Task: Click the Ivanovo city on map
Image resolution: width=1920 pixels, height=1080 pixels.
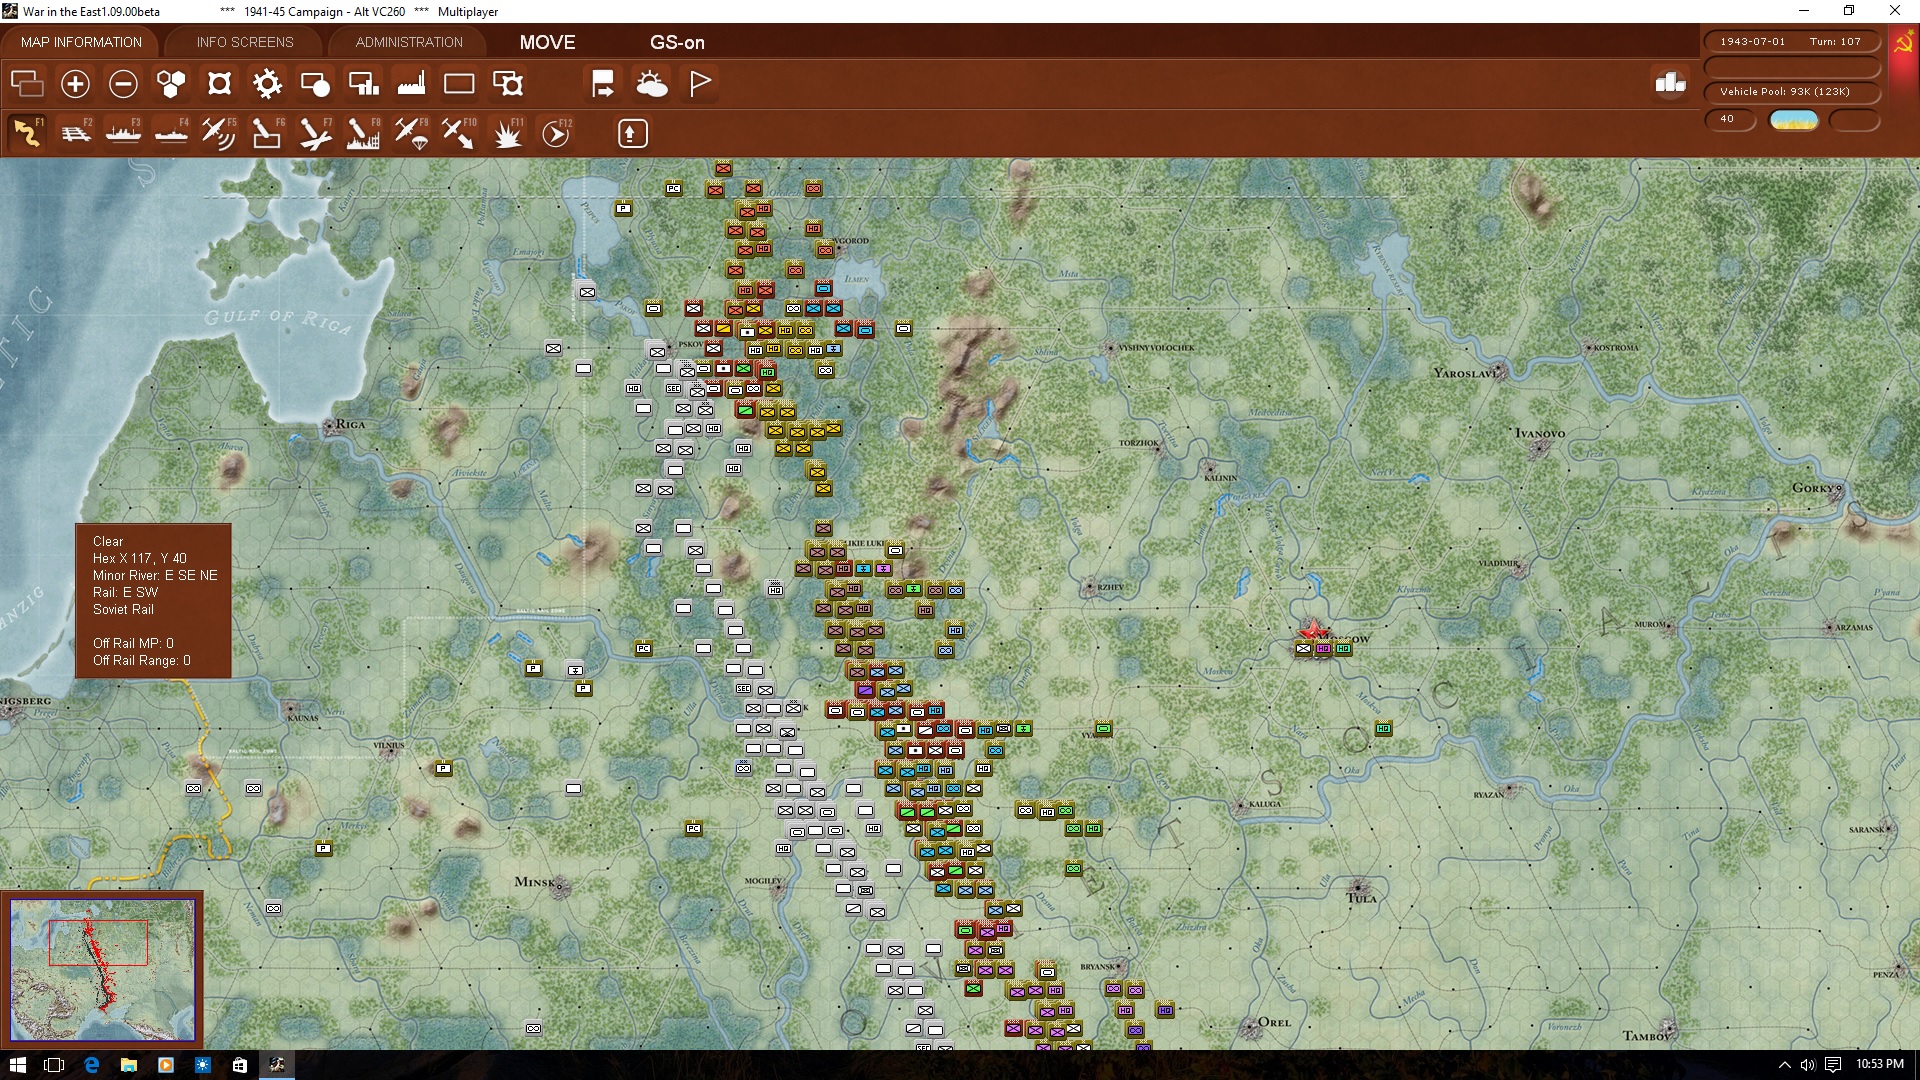Action: (1540, 449)
